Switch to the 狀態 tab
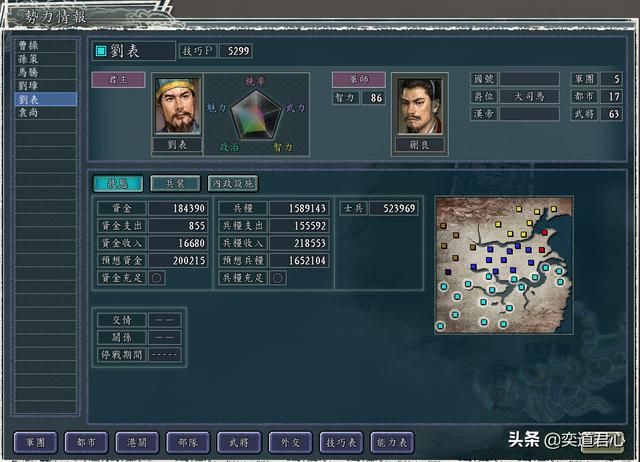Viewport: 640px width, 462px height. (x=118, y=184)
